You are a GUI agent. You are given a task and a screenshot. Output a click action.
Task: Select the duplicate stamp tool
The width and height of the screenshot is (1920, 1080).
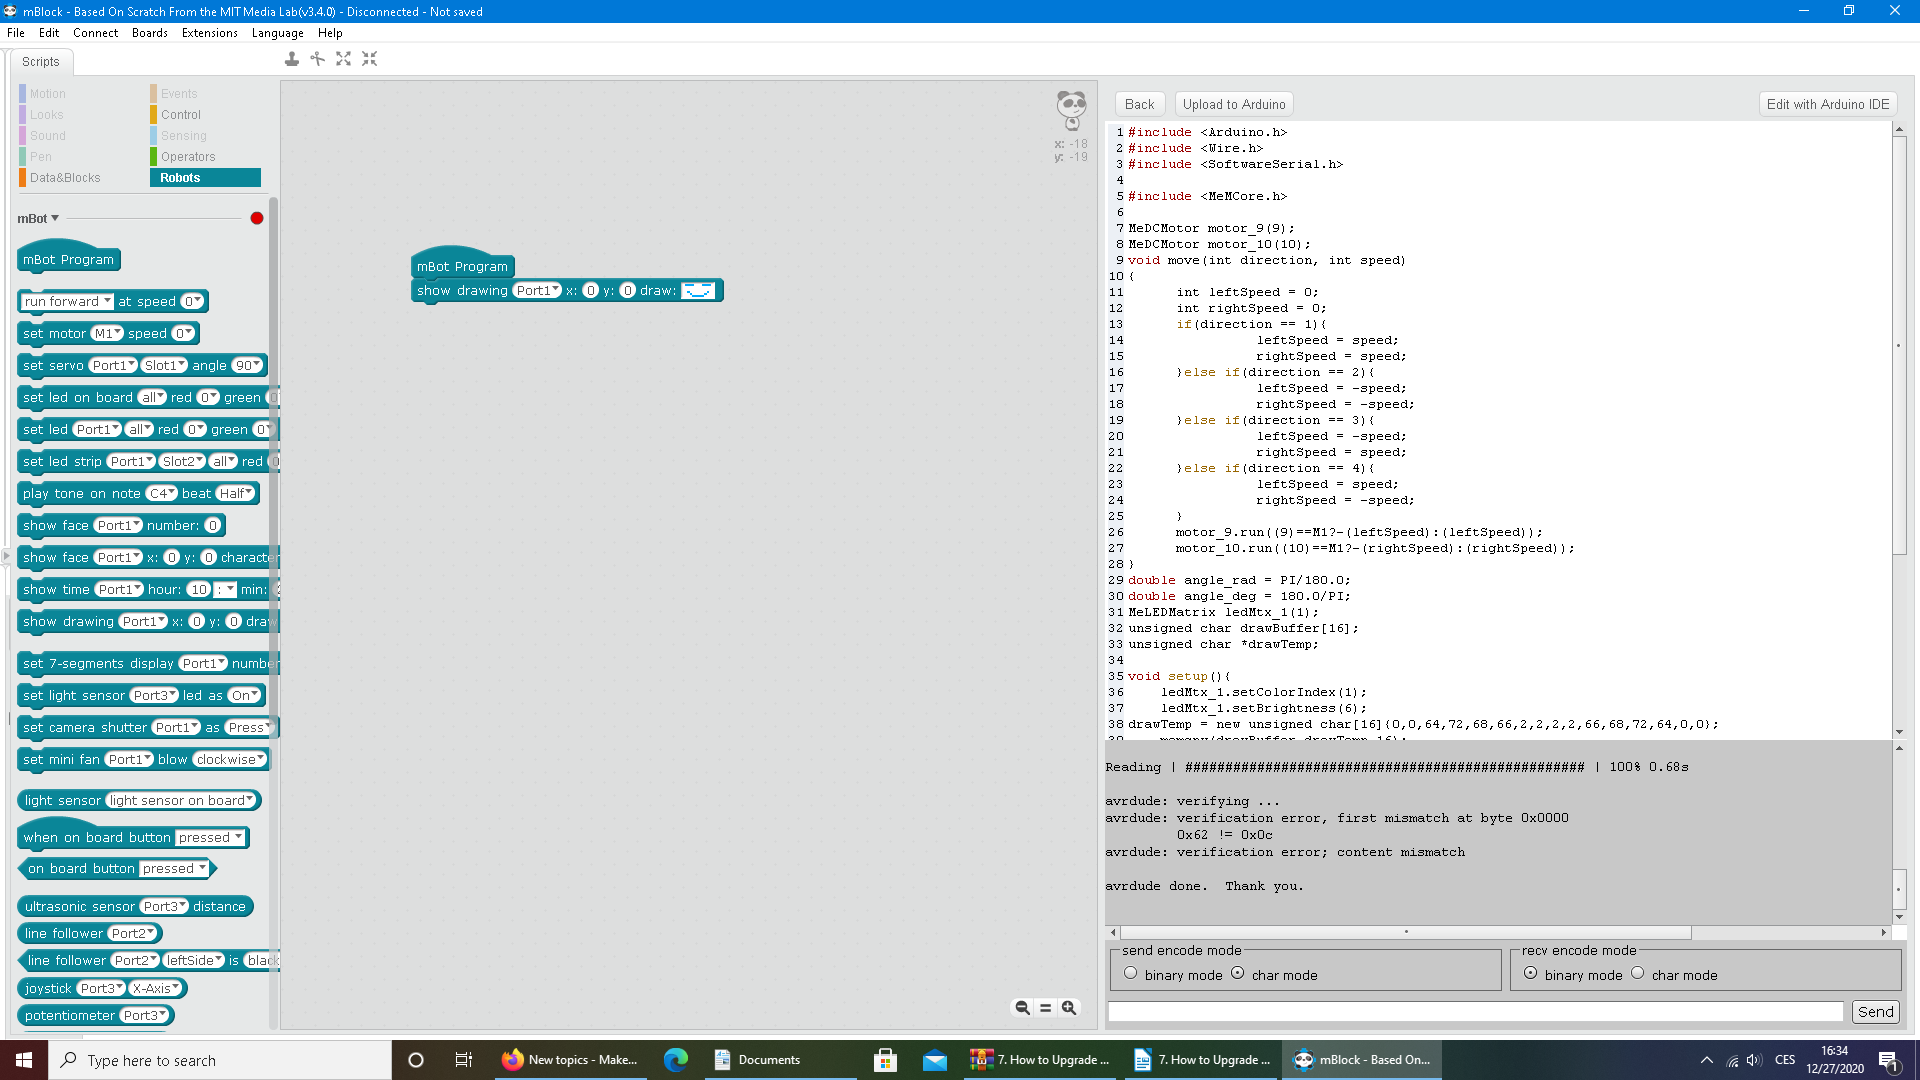pyautogui.click(x=291, y=59)
